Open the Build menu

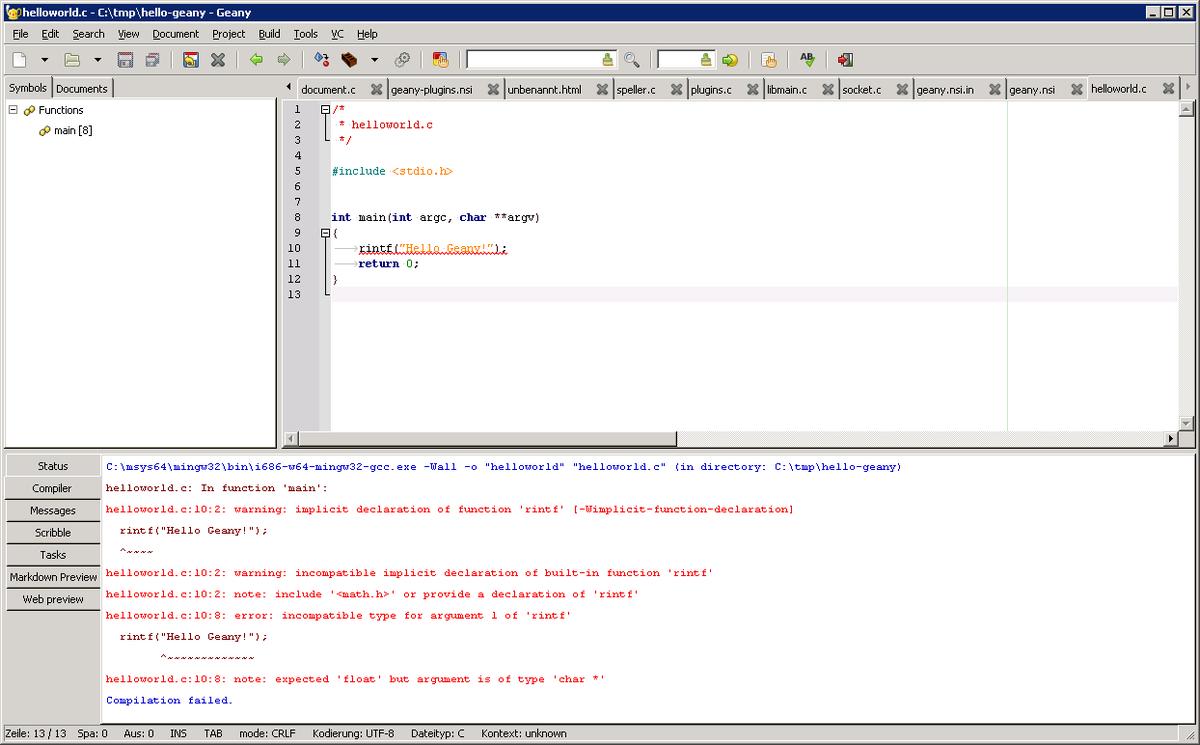point(268,33)
